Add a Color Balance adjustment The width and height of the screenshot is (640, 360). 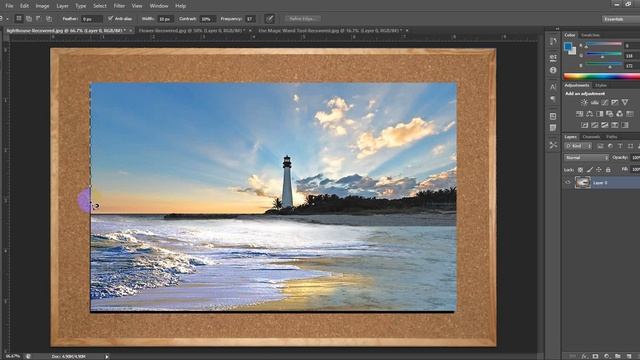(x=589, y=114)
